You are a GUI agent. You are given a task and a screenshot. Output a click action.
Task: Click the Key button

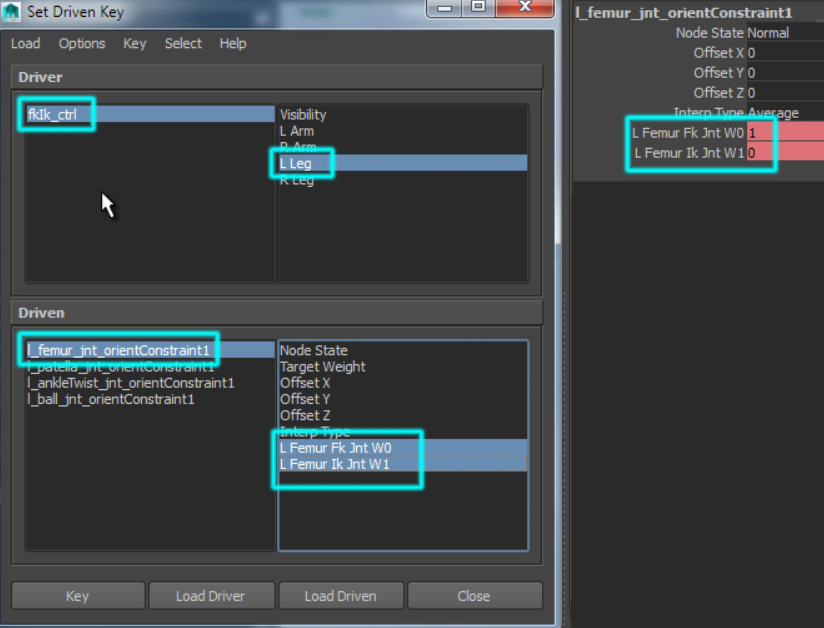pyautogui.click(x=78, y=595)
